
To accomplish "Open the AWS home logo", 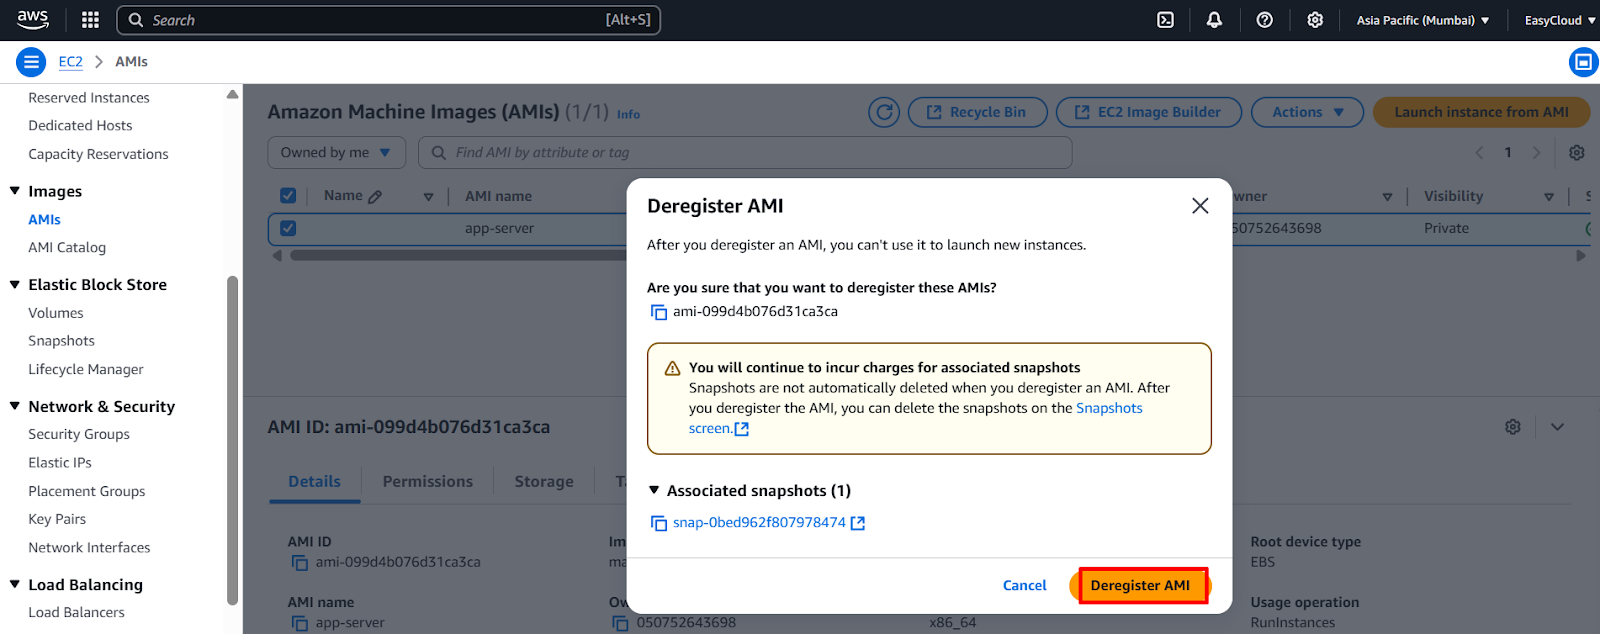I will (33, 19).
